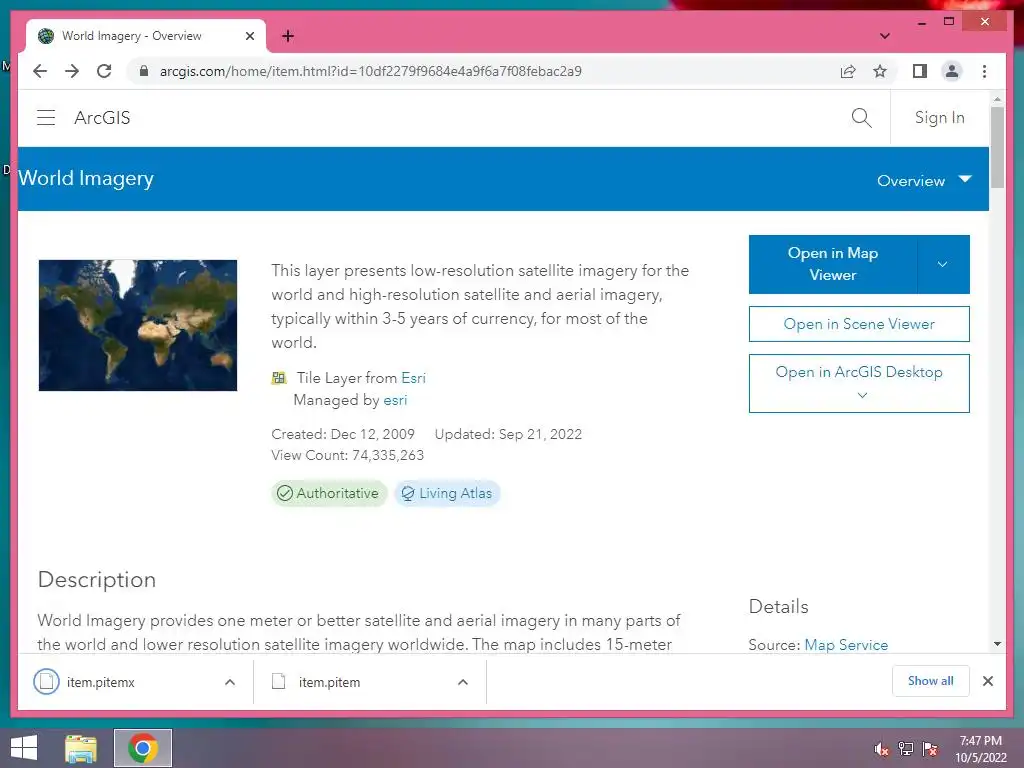Image resolution: width=1024 pixels, height=768 pixels.
Task: Click the Description heading
Action: tap(97, 579)
